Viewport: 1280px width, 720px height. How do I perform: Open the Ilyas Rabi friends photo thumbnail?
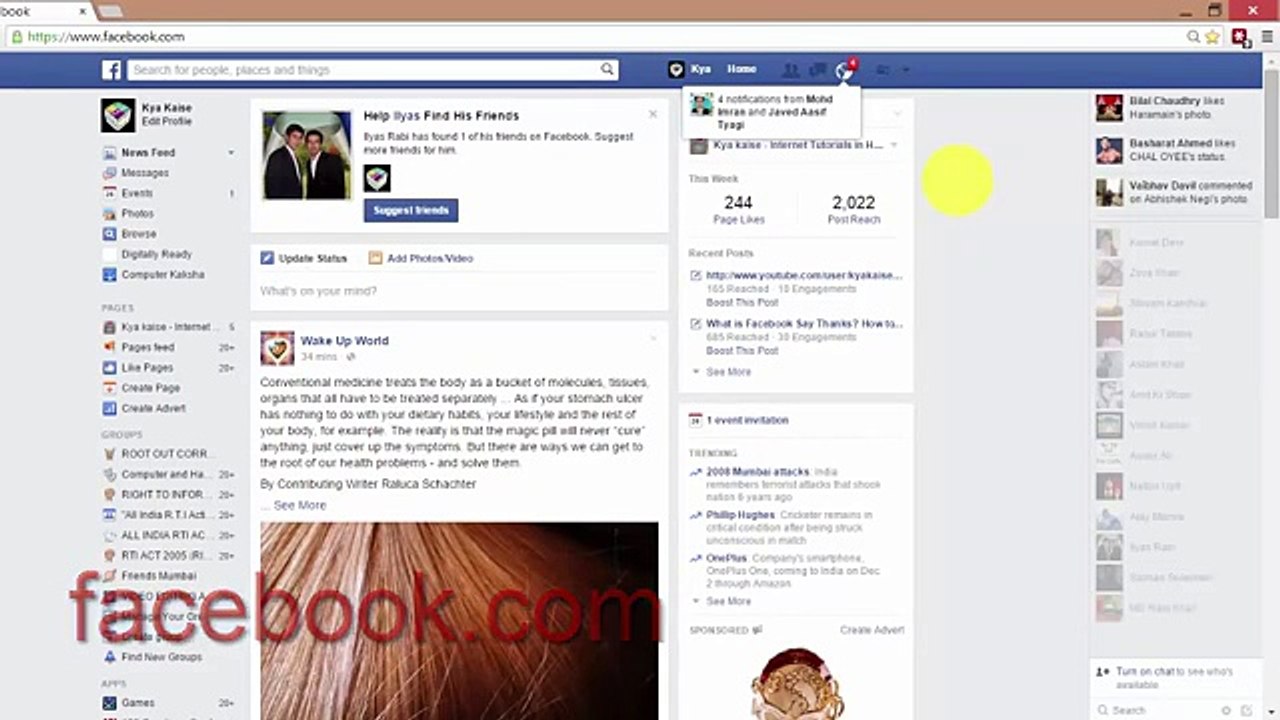(x=307, y=155)
